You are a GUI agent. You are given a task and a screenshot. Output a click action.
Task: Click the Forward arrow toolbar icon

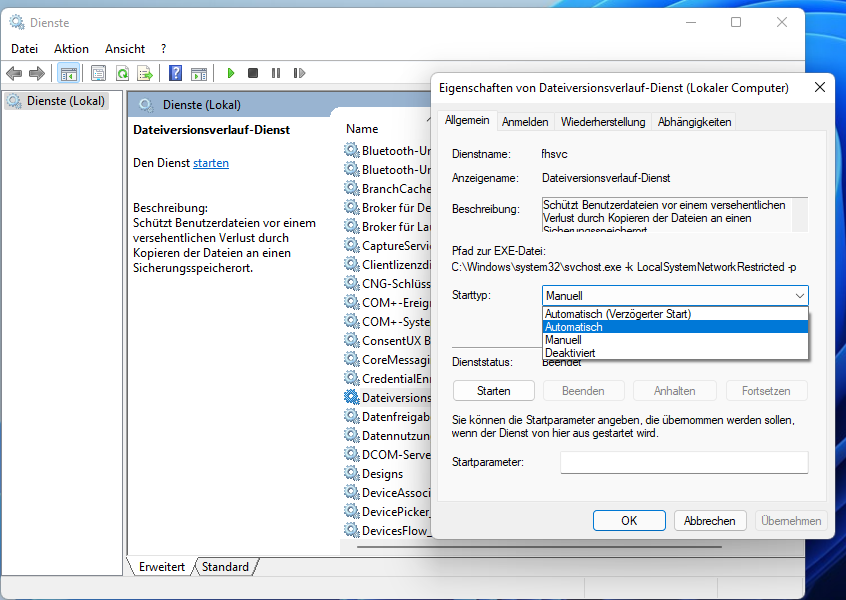(x=37, y=73)
